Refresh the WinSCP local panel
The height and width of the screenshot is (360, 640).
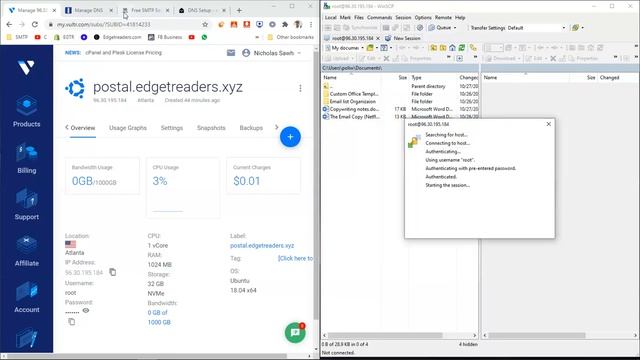[x=462, y=48]
